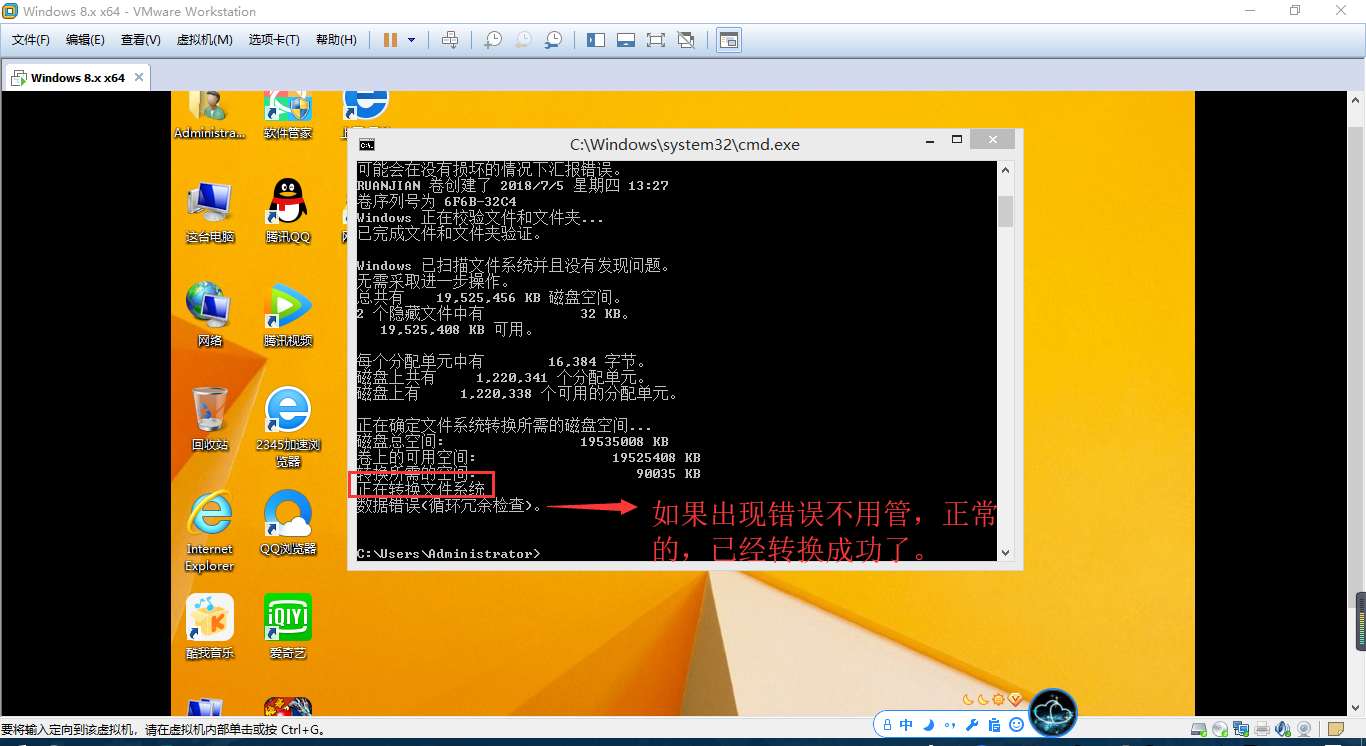Select the QQ浏览器 desktop shortcut
The width and height of the screenshot is (1366, 746).
pos(288,523)
